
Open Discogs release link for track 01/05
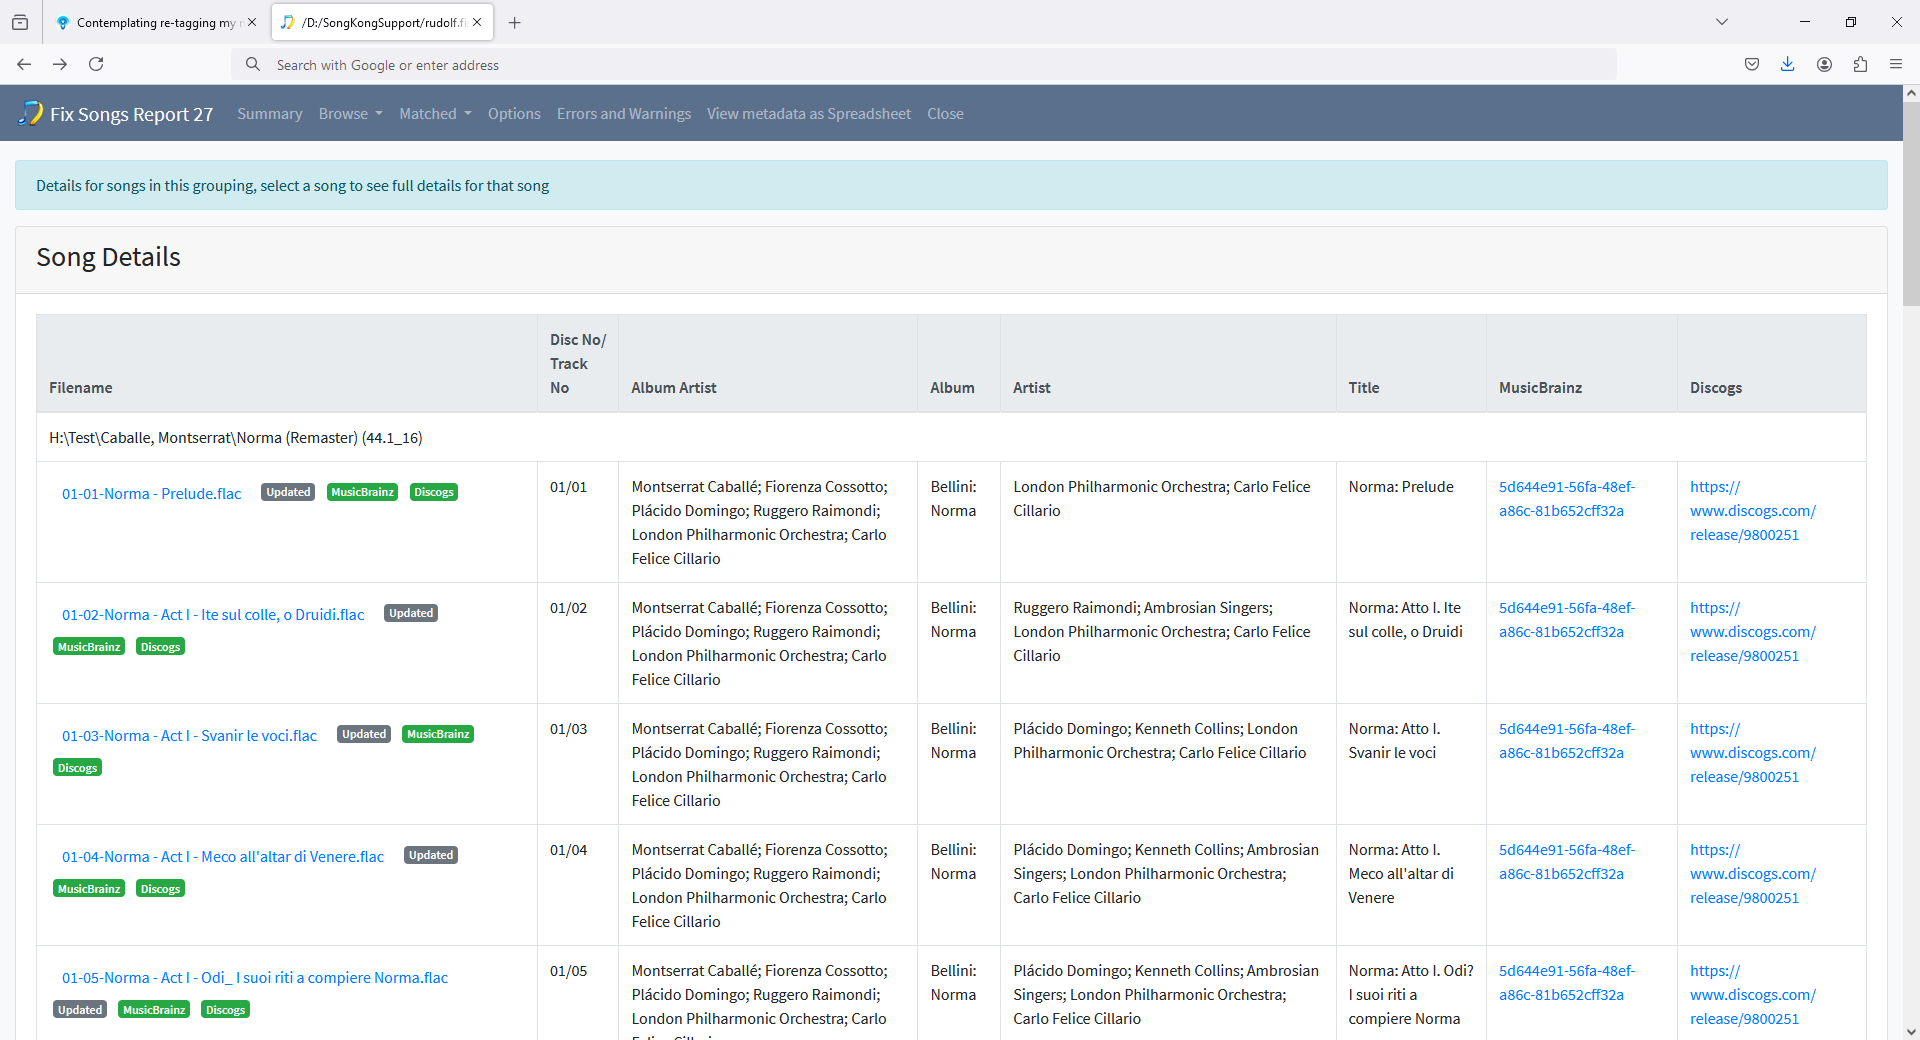point(1753,995)
